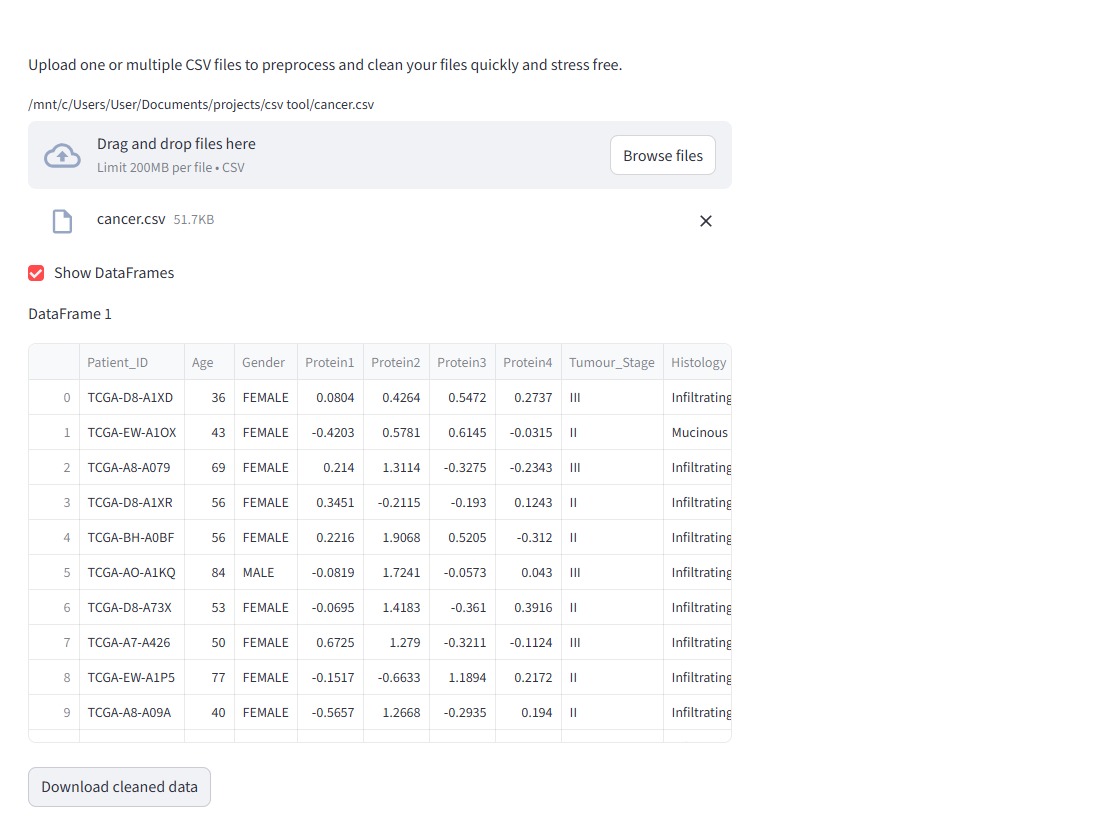This screenshot has width=1114, height=827.
Task: Sort by the Patient_ID column header
Action: pos(131,362)
